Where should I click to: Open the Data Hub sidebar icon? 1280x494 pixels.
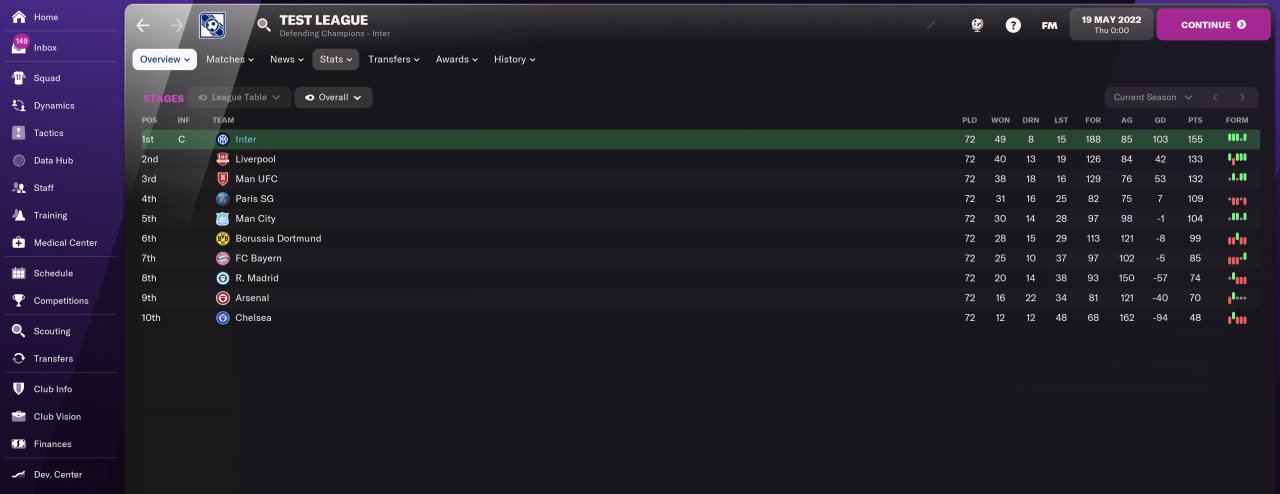pyautogui.click(x=18, y=160)
